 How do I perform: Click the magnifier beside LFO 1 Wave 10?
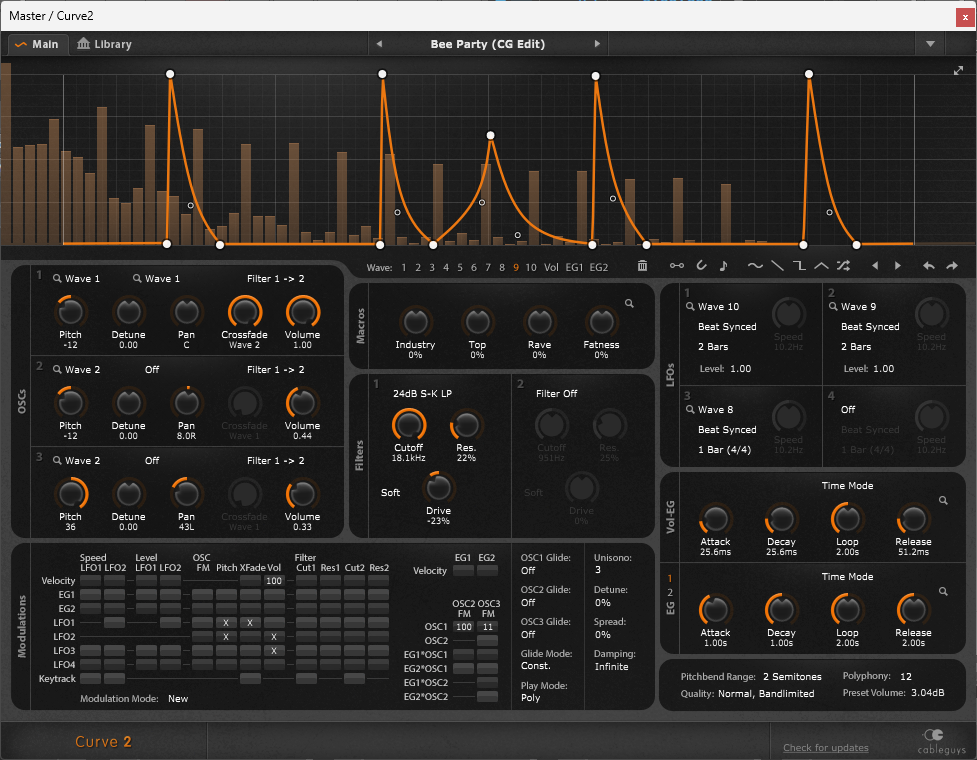point(690,306)
